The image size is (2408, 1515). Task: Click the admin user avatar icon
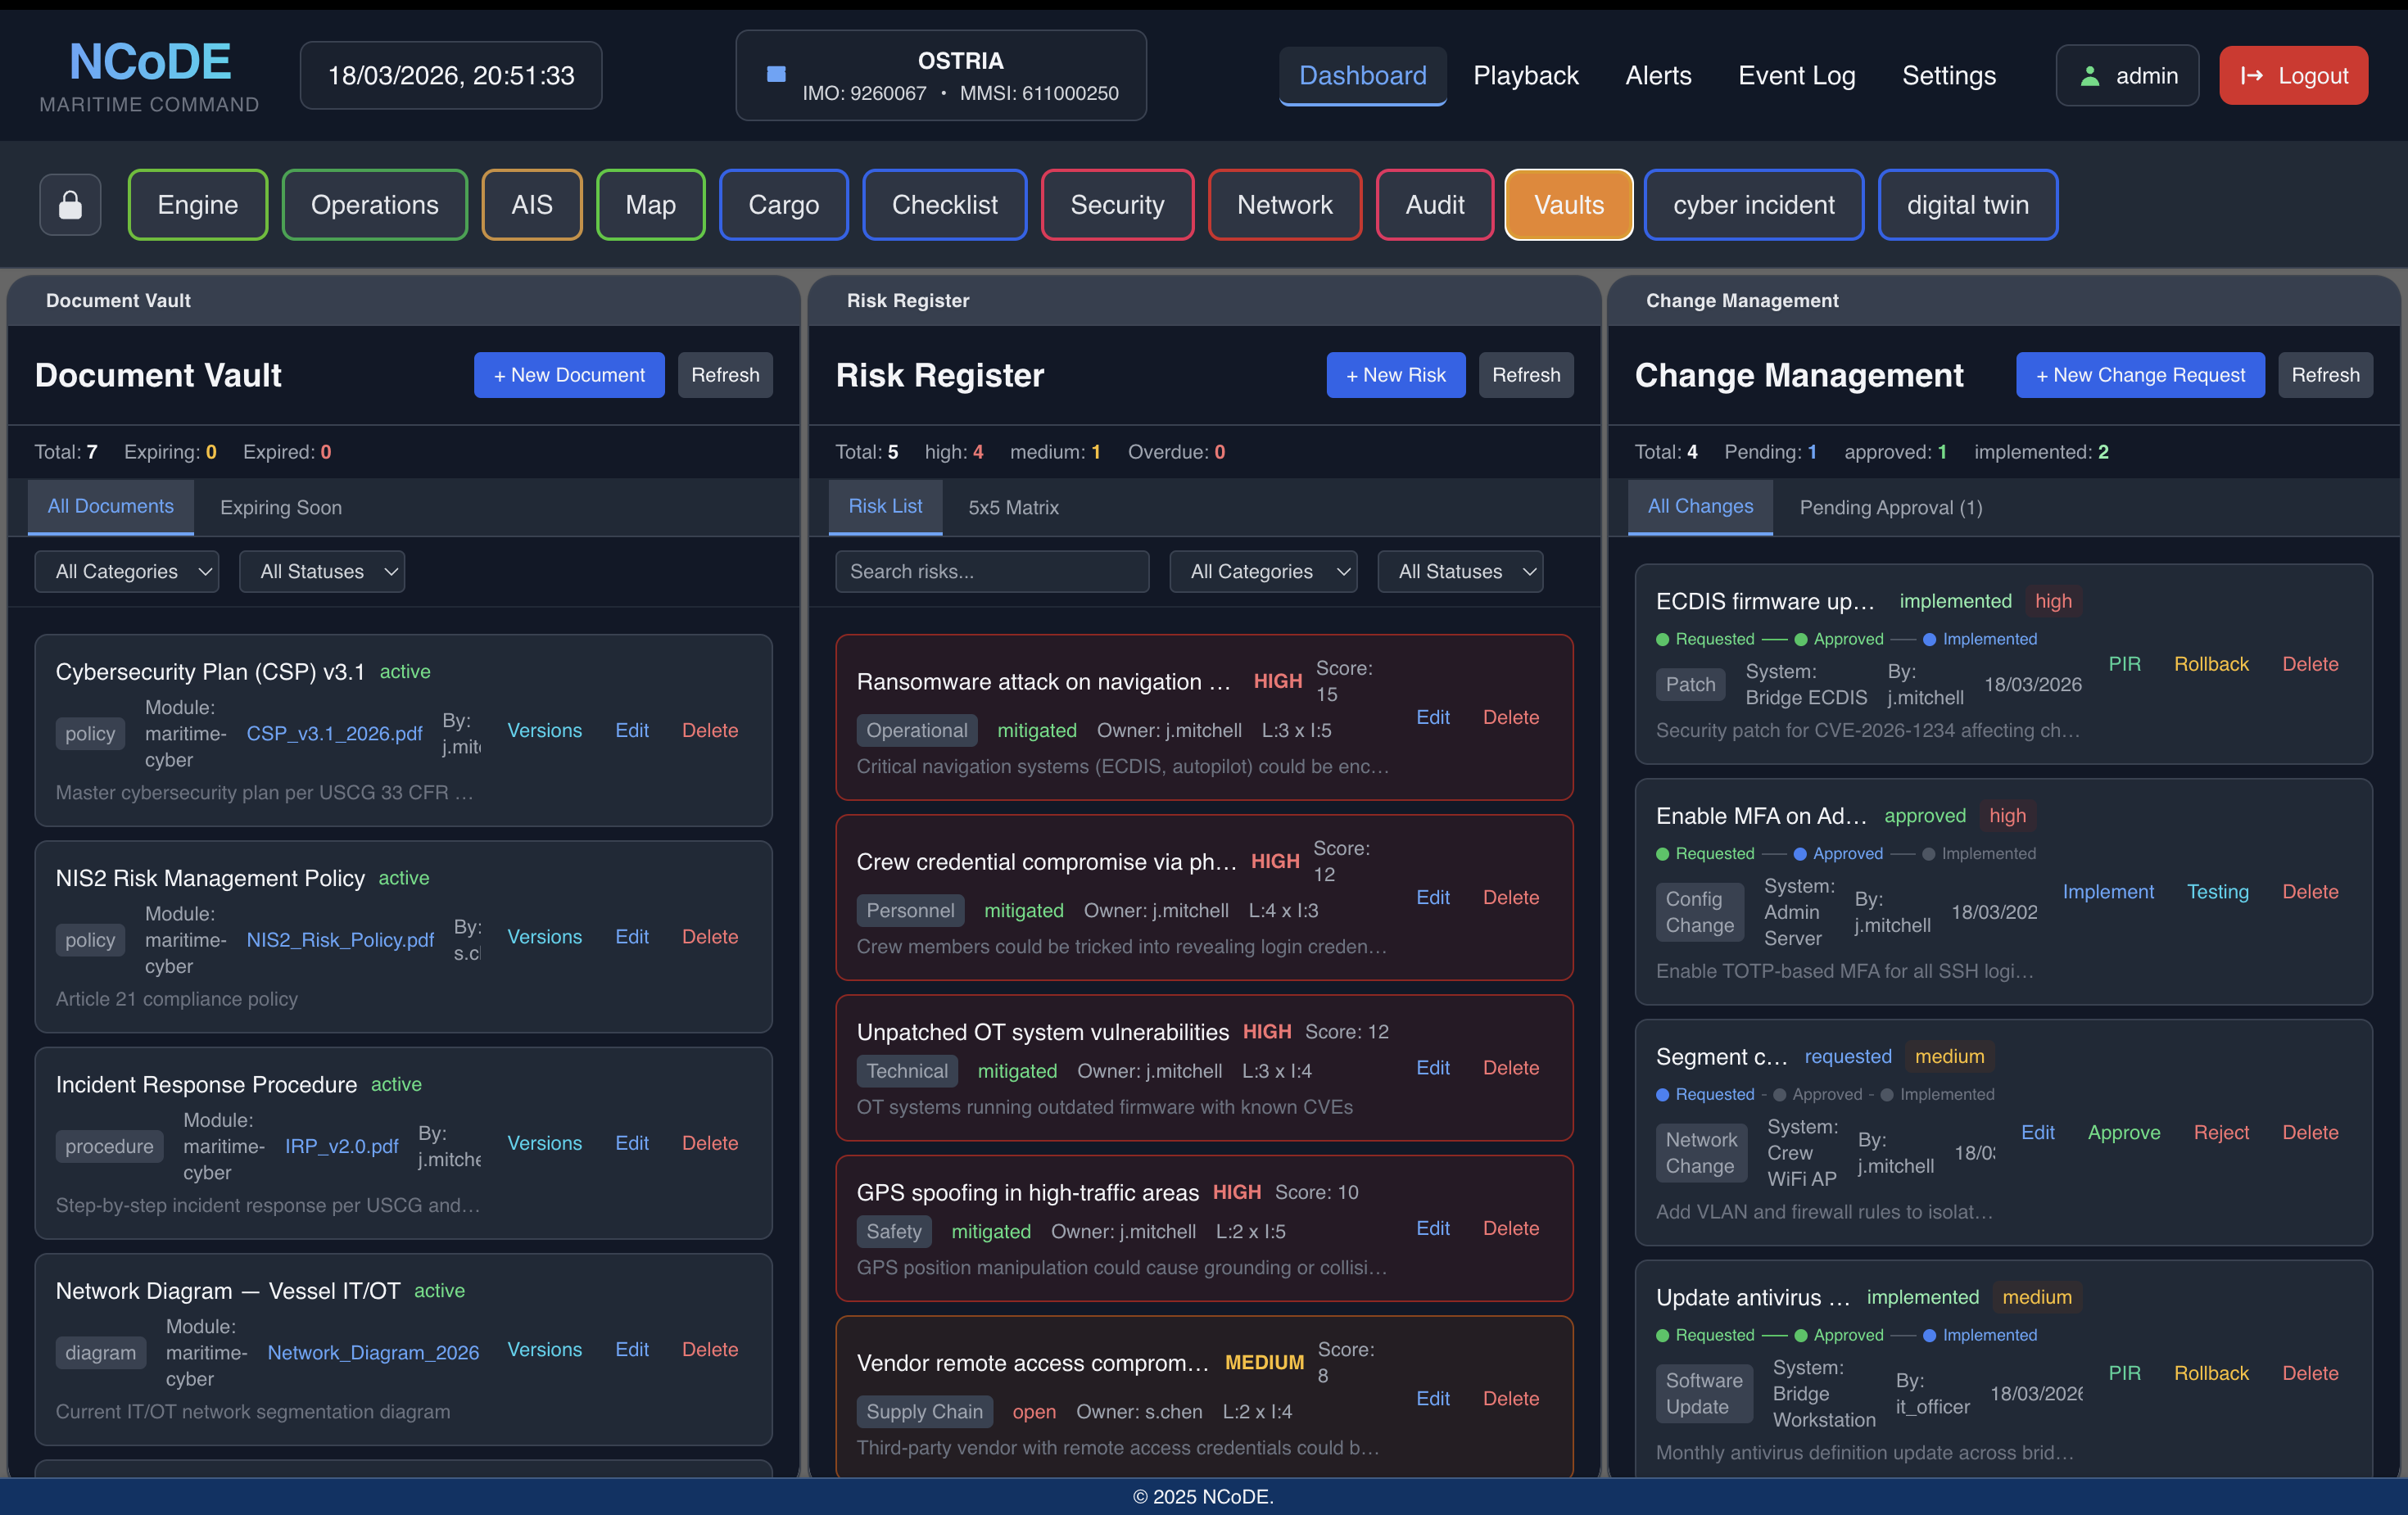pos(2089,75)
